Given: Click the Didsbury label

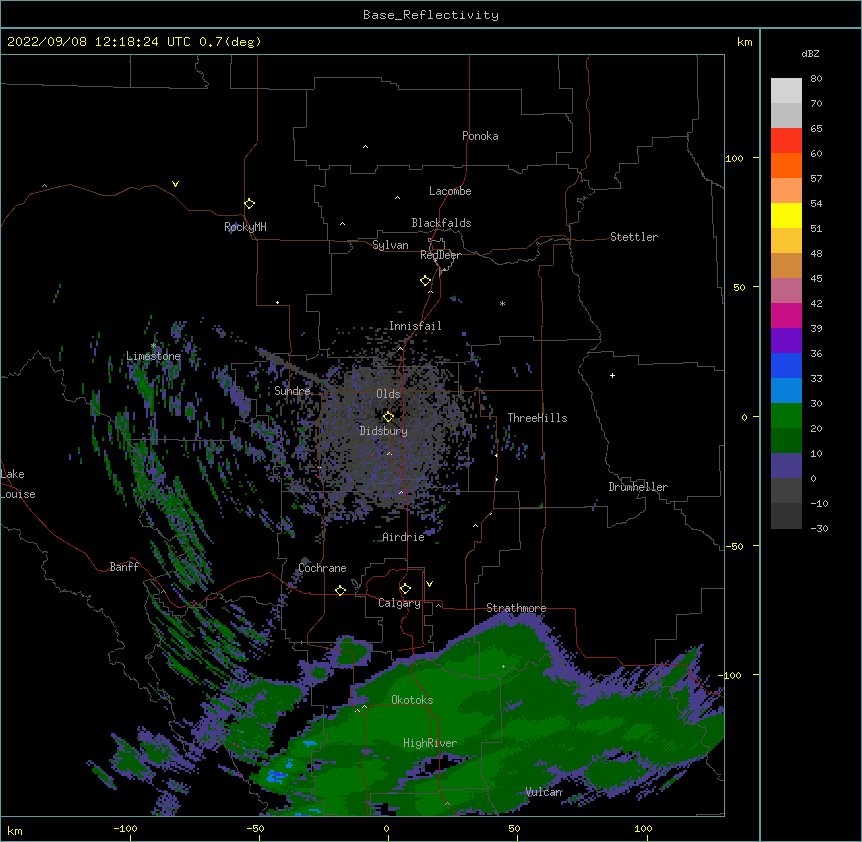Looking at the screenshot, I should (x=384, y=431).
